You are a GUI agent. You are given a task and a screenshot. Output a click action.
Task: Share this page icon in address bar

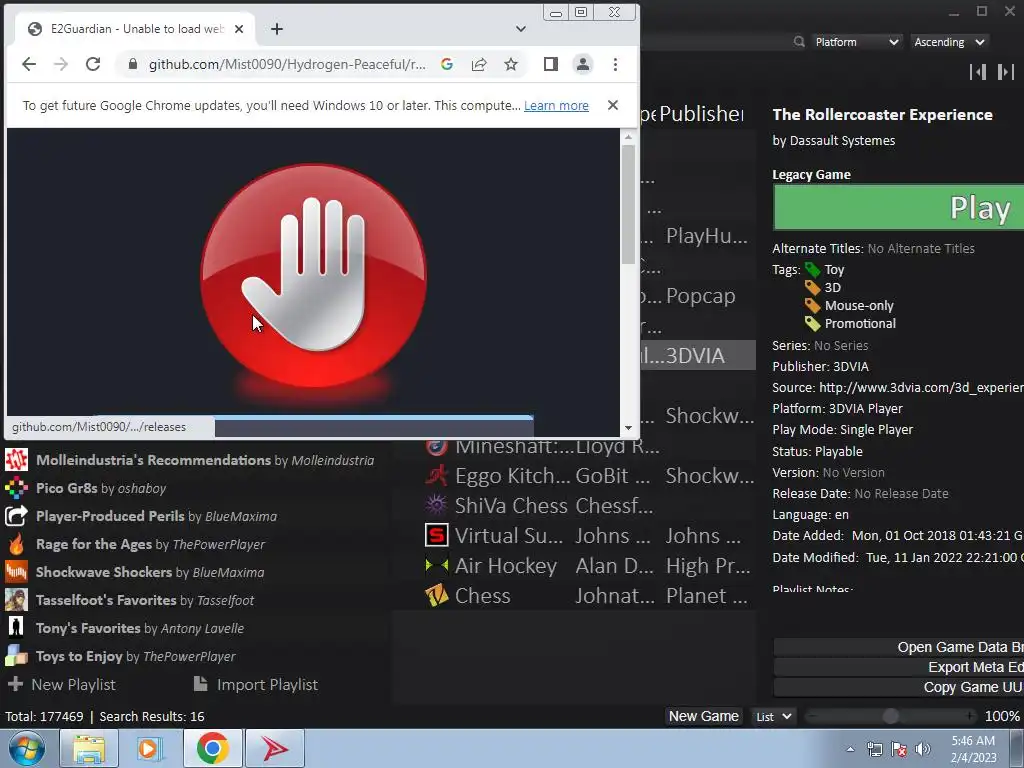479,64
